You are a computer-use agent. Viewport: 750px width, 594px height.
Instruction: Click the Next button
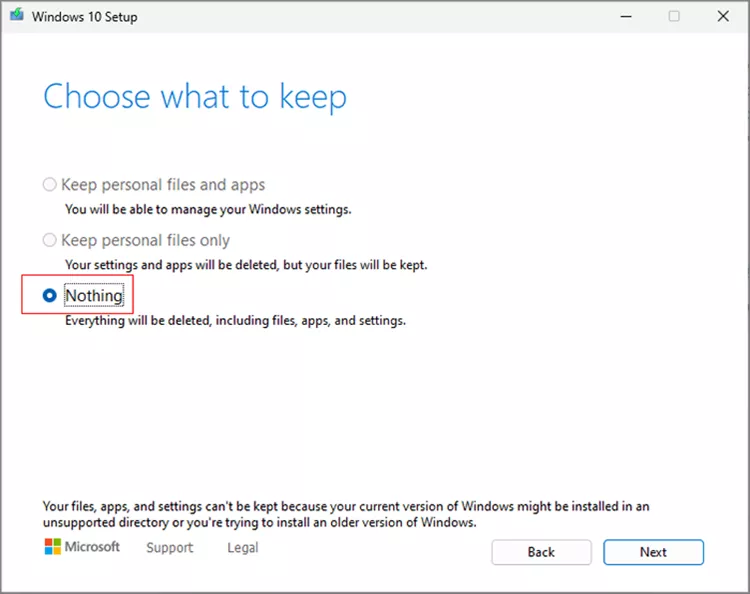click(x=653, y=552)
